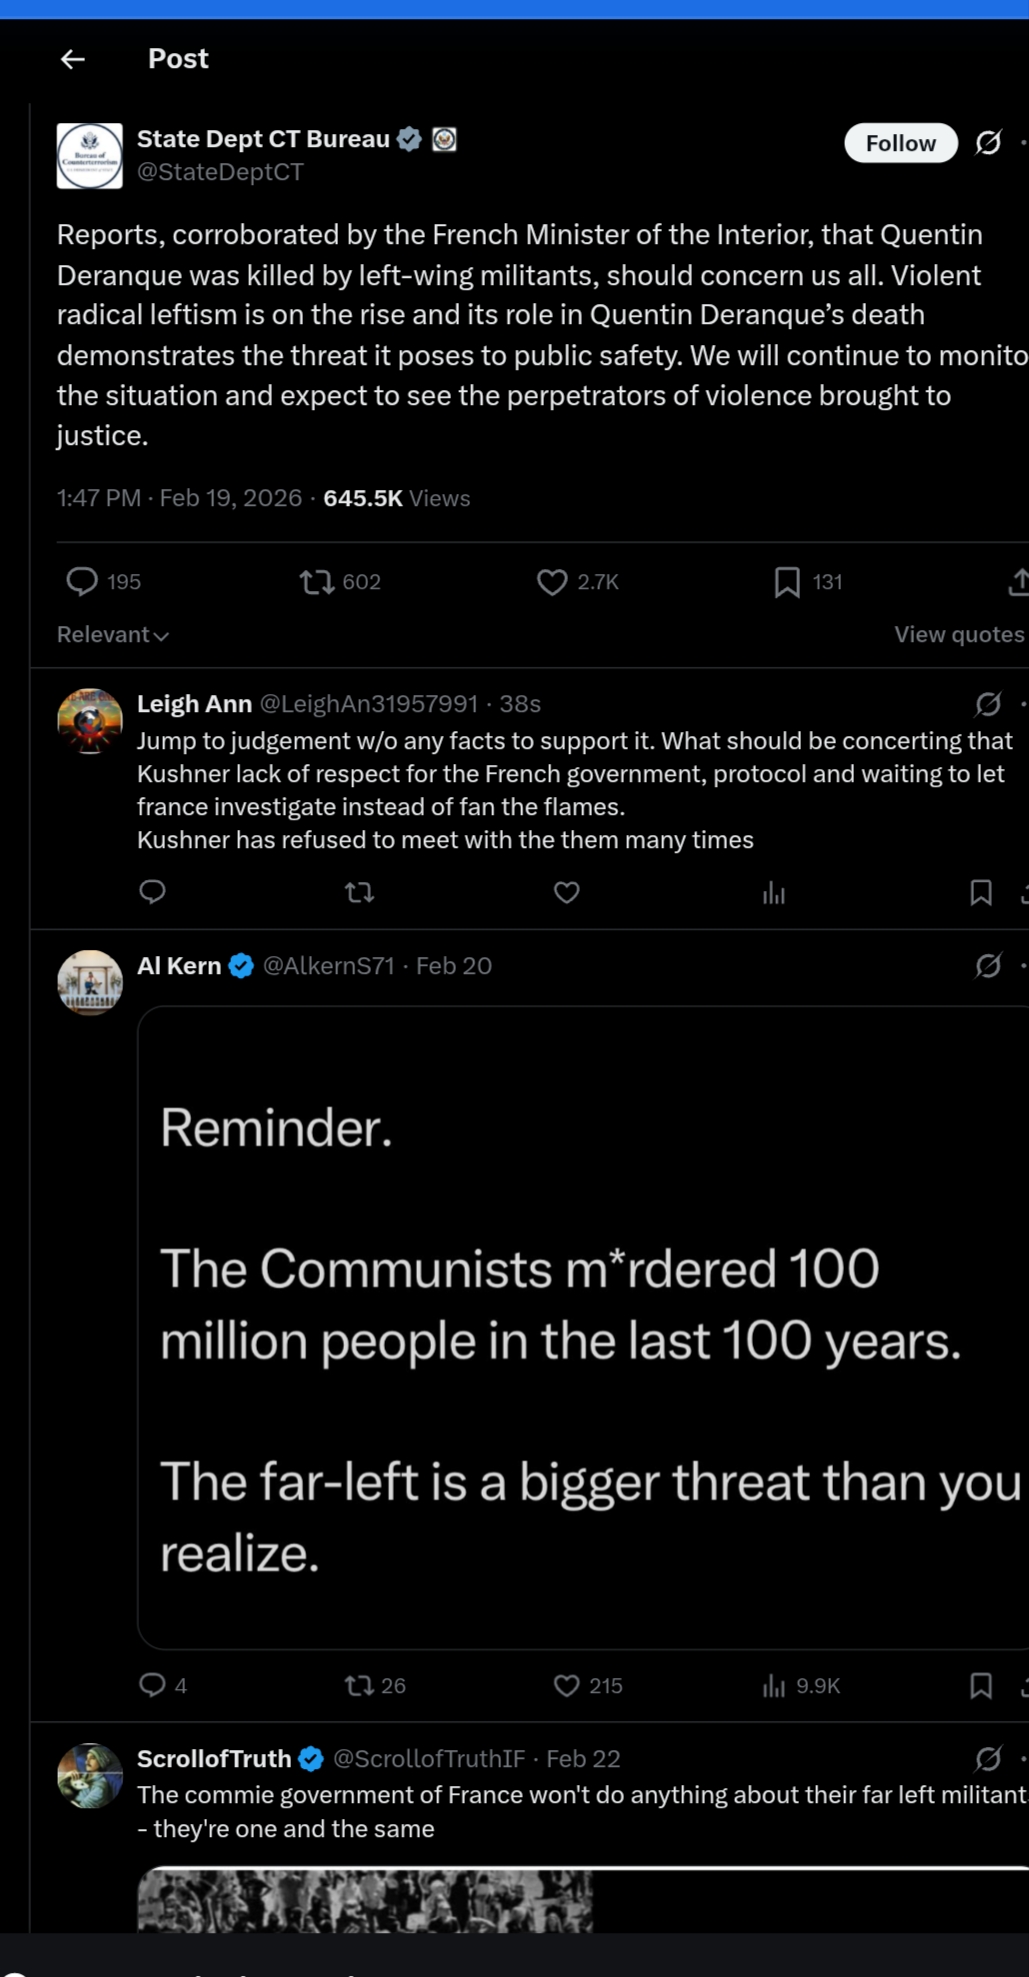Open replies on the main post
This screenshot has width=1029, height=1977.
(82, 581)
